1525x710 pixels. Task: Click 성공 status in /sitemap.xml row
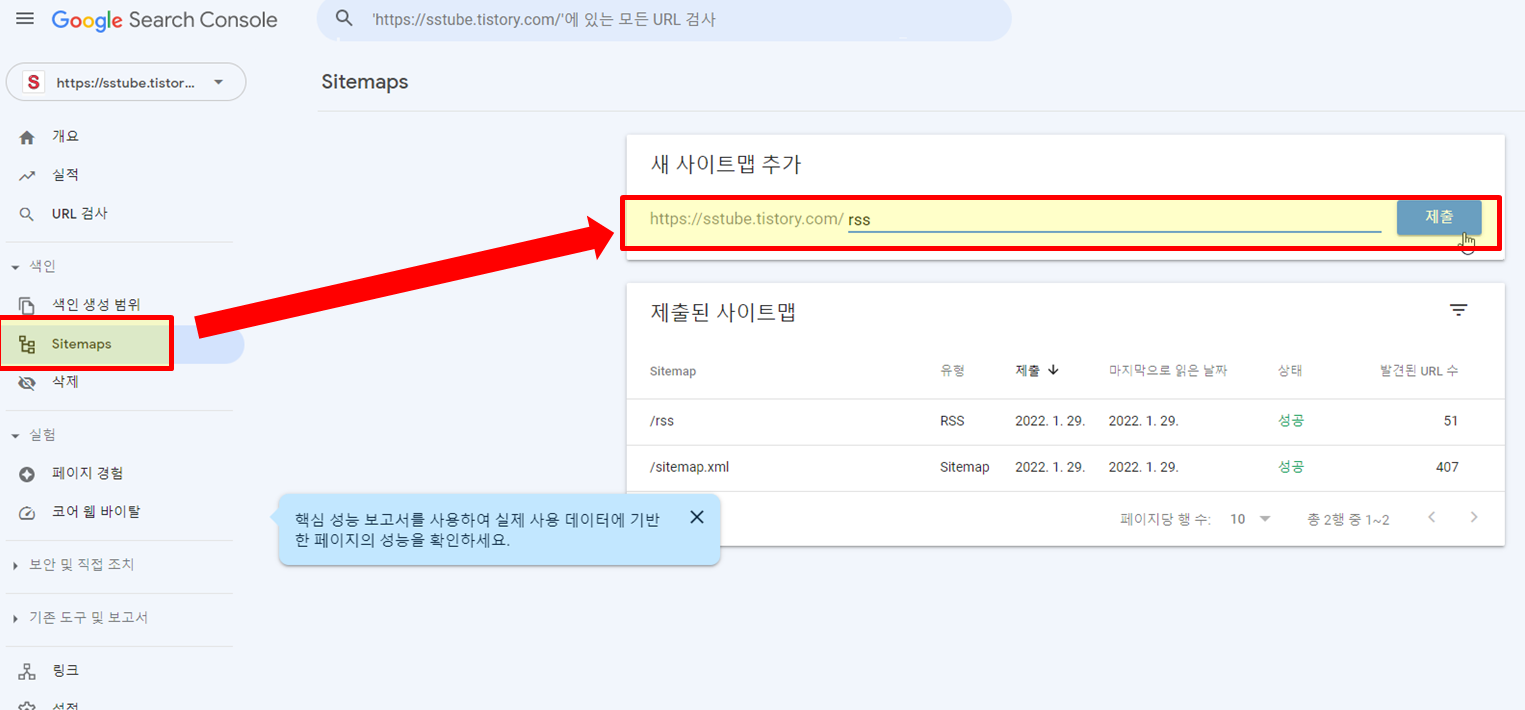click(1291, 467)
